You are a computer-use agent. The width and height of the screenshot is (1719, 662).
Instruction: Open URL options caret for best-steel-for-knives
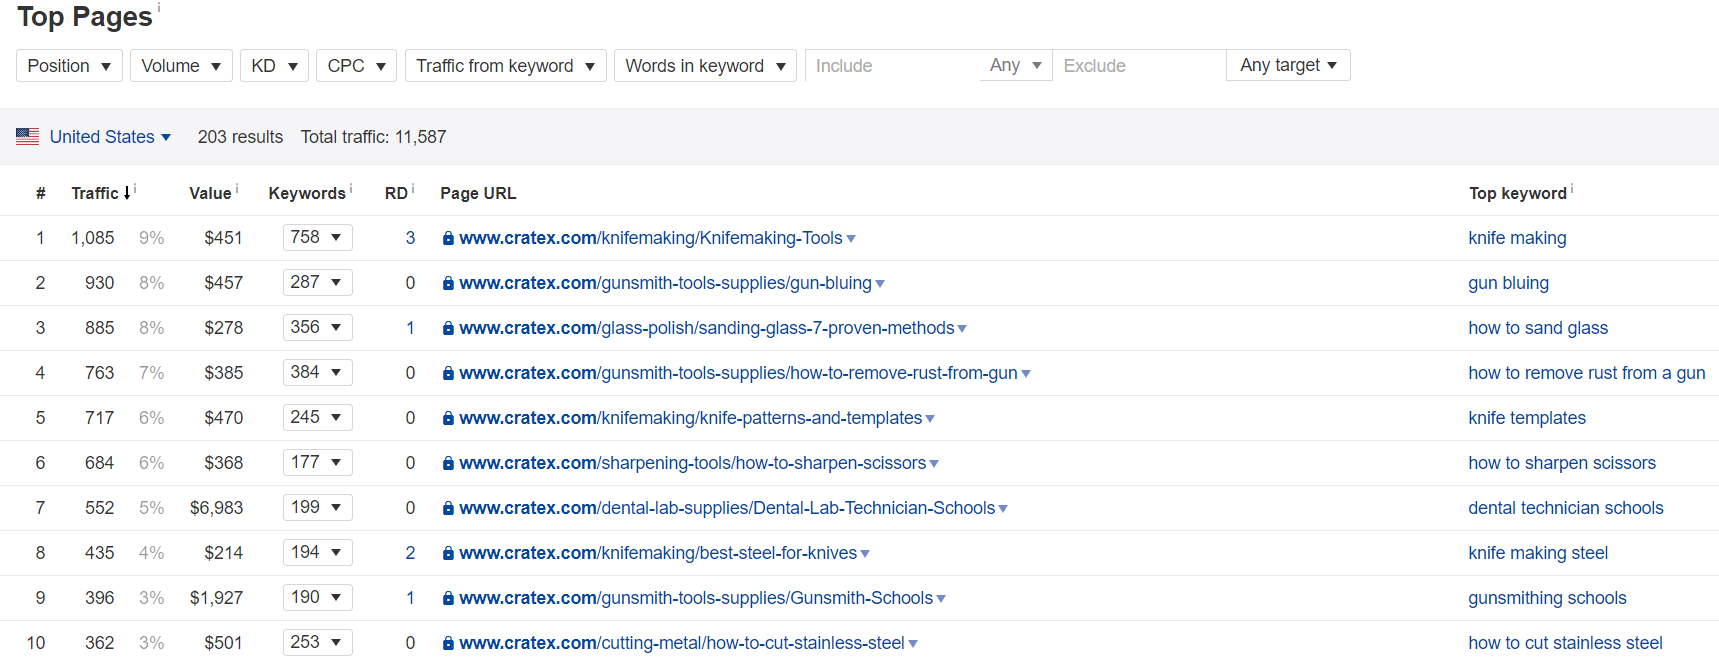[865, 554]
